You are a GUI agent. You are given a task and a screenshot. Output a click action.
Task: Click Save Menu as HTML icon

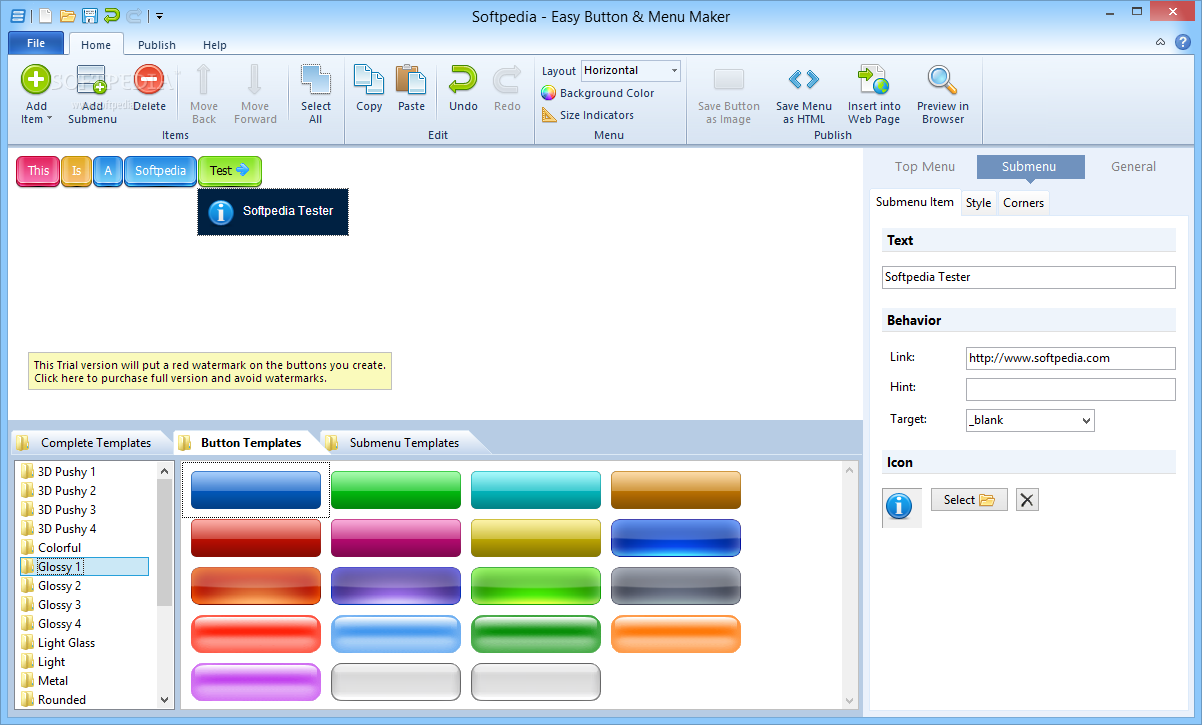click(x=803, y=79)
